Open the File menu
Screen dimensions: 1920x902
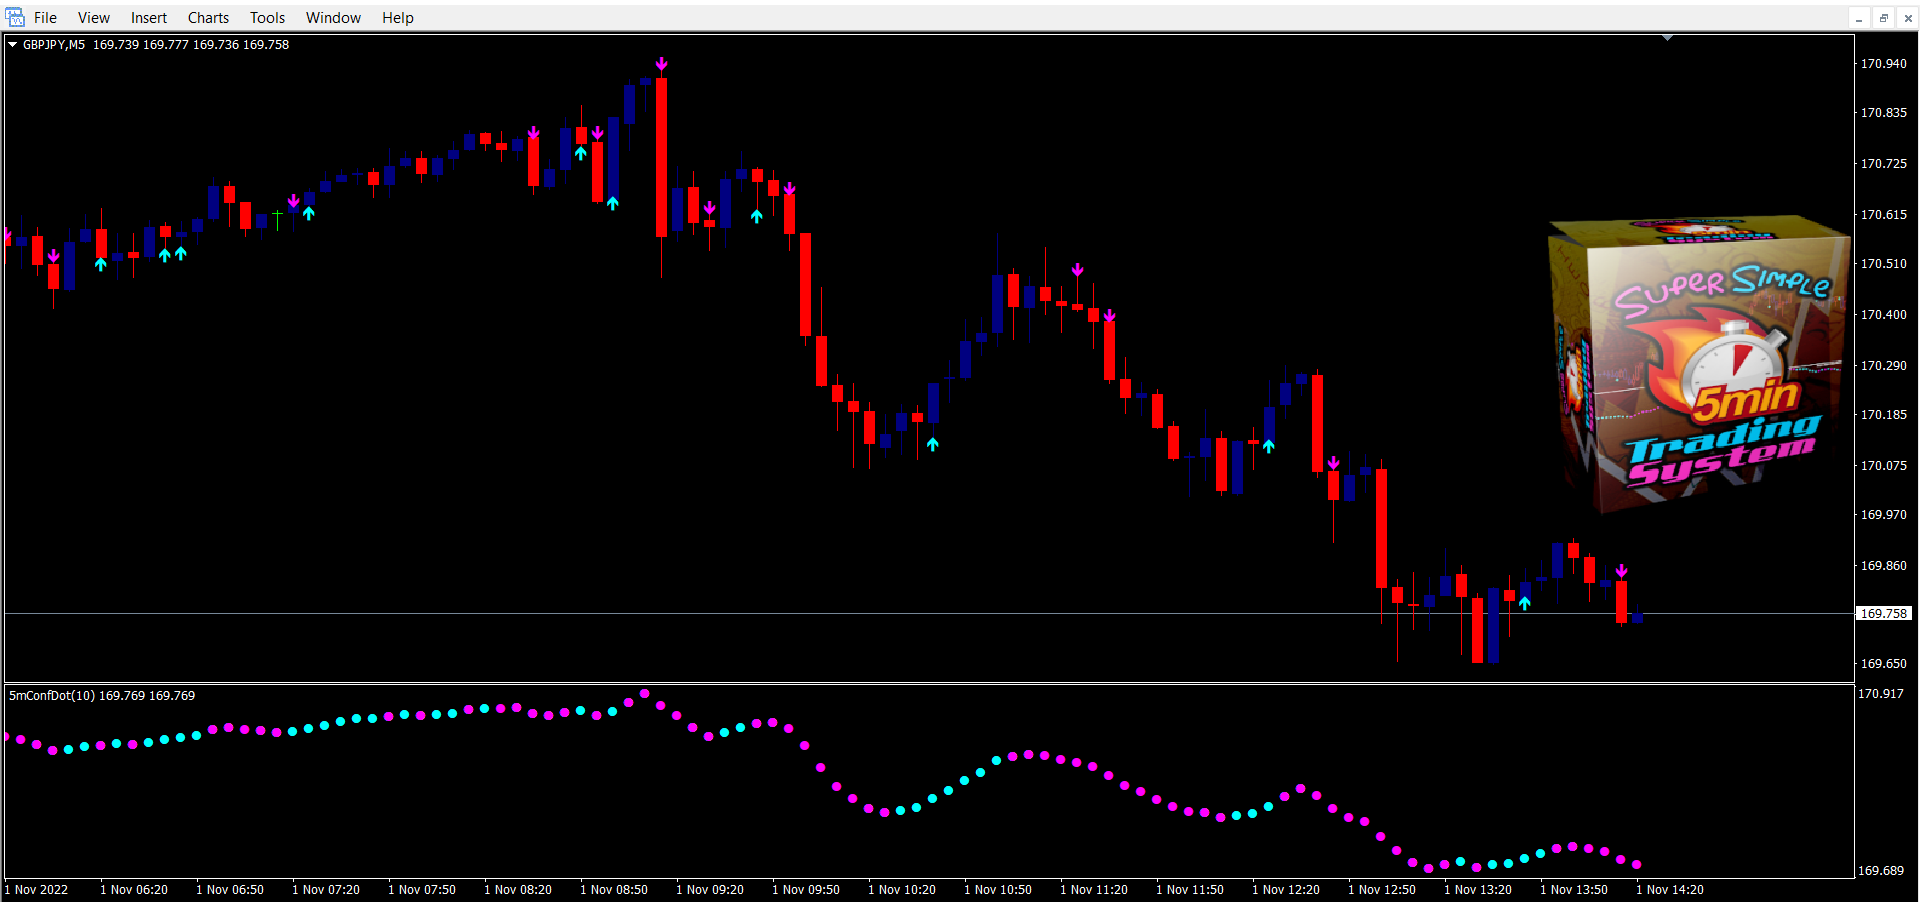(45, 18)
